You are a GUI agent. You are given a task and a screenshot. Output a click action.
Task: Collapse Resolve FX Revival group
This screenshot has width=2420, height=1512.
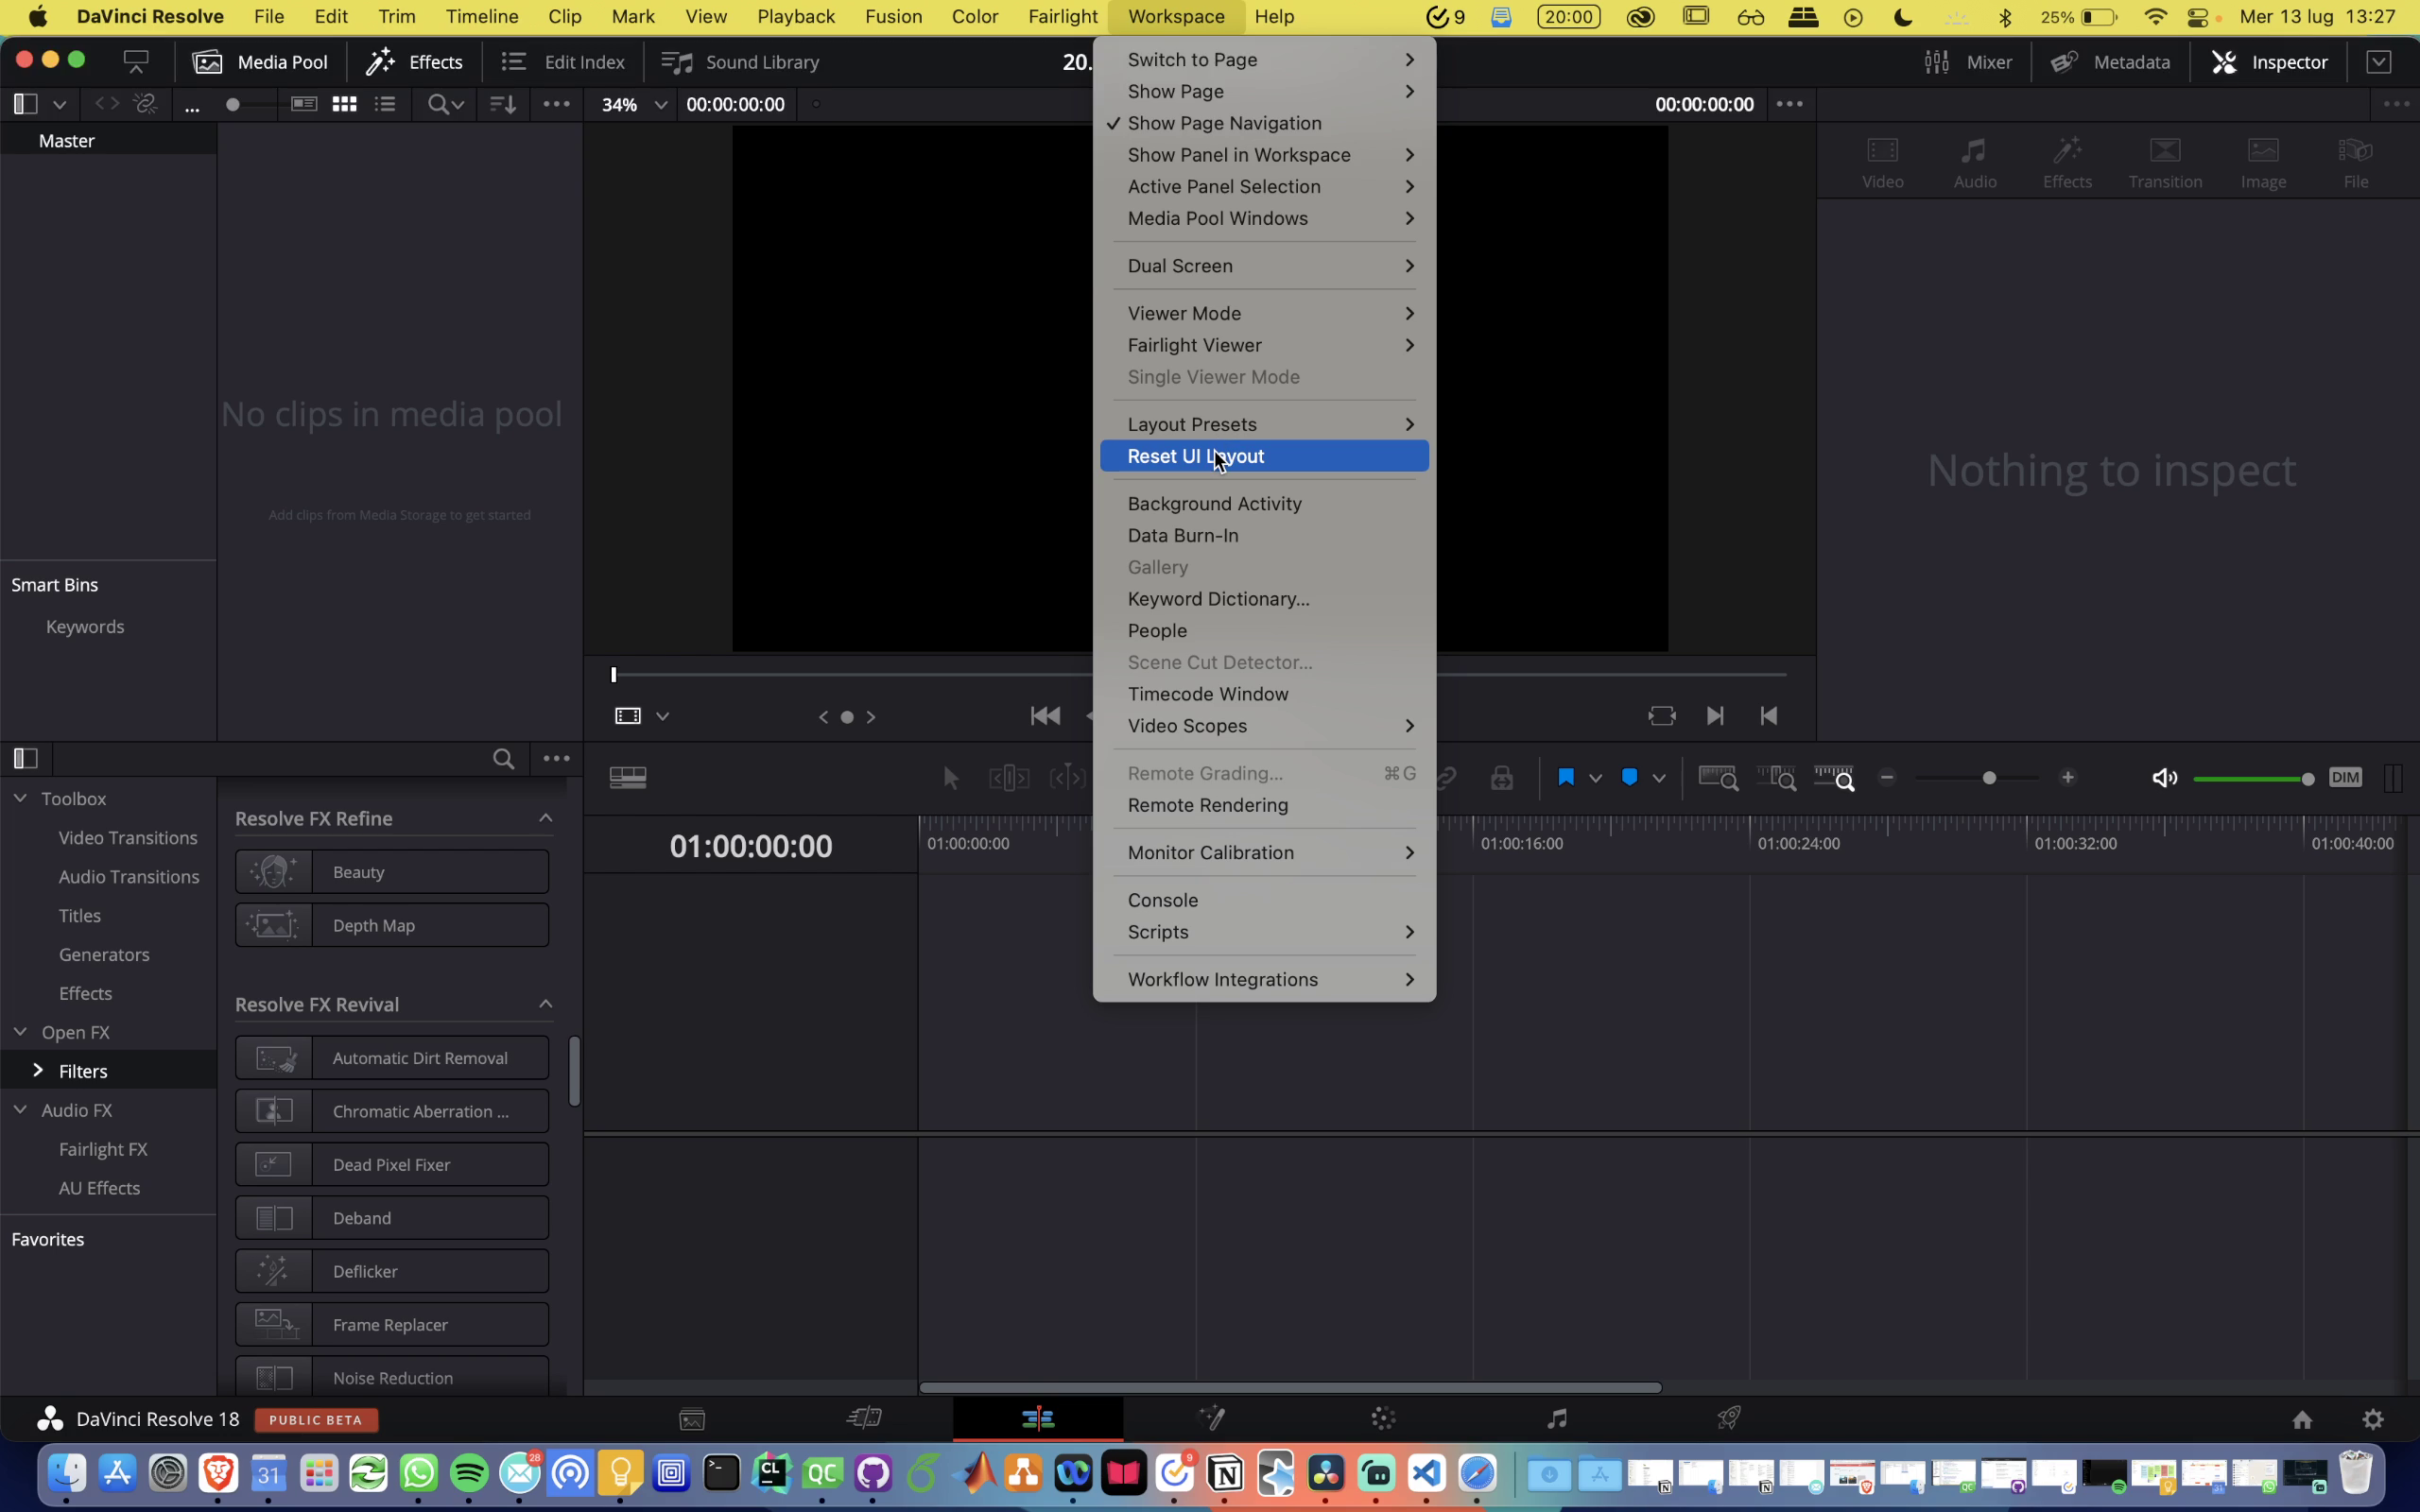click(x=546, y=1003)
